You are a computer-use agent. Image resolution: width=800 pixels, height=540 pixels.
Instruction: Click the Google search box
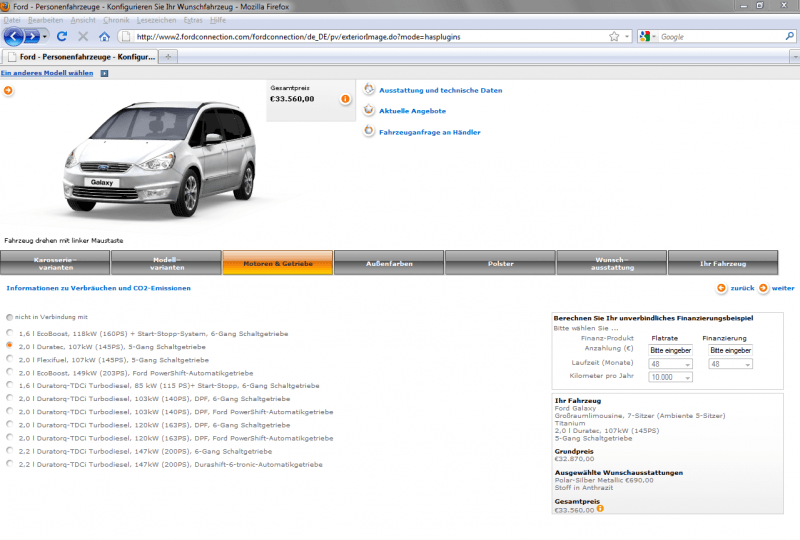(x=720, y=37)
